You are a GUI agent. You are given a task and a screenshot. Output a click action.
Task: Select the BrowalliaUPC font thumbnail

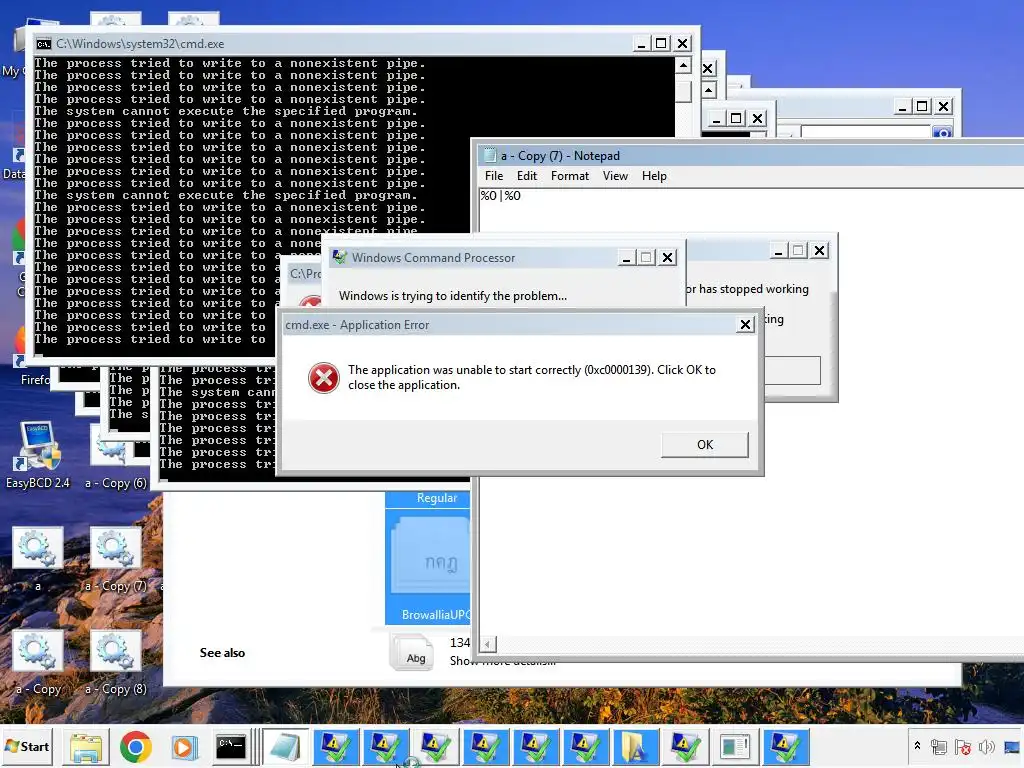pos(429,566)
